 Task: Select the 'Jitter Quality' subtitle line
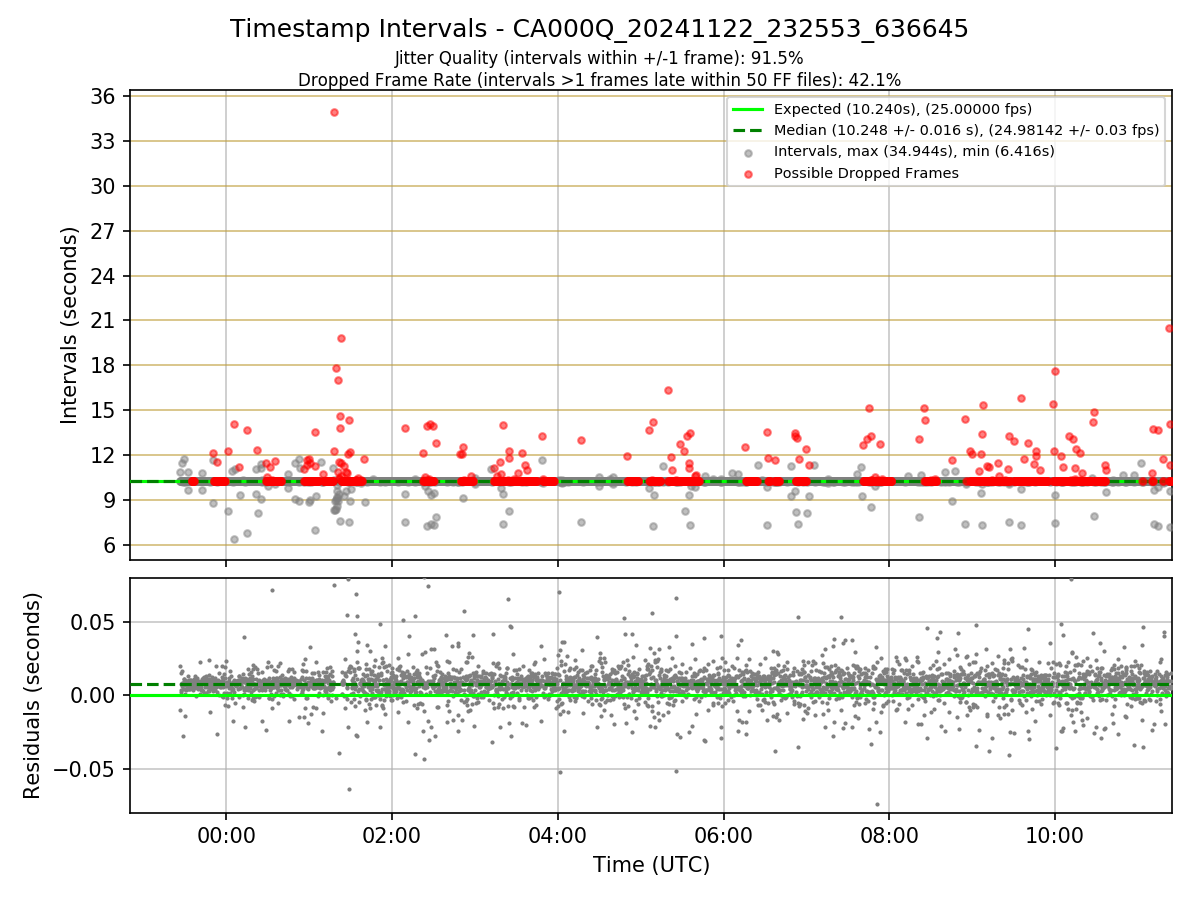pyautogui.click(x=599, y=58)
